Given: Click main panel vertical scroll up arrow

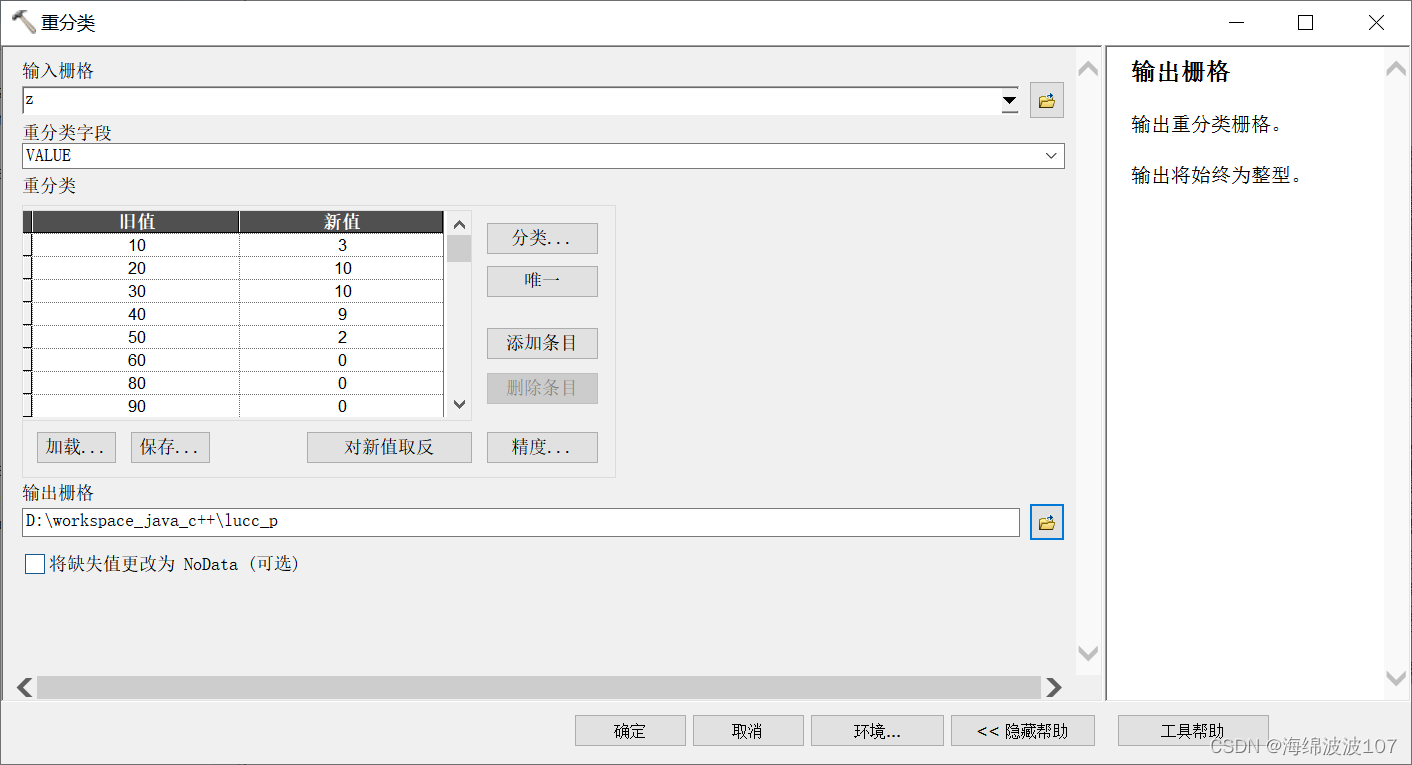Looking at the screenshot, I should pyautogui.click(x=1088, y=68).
